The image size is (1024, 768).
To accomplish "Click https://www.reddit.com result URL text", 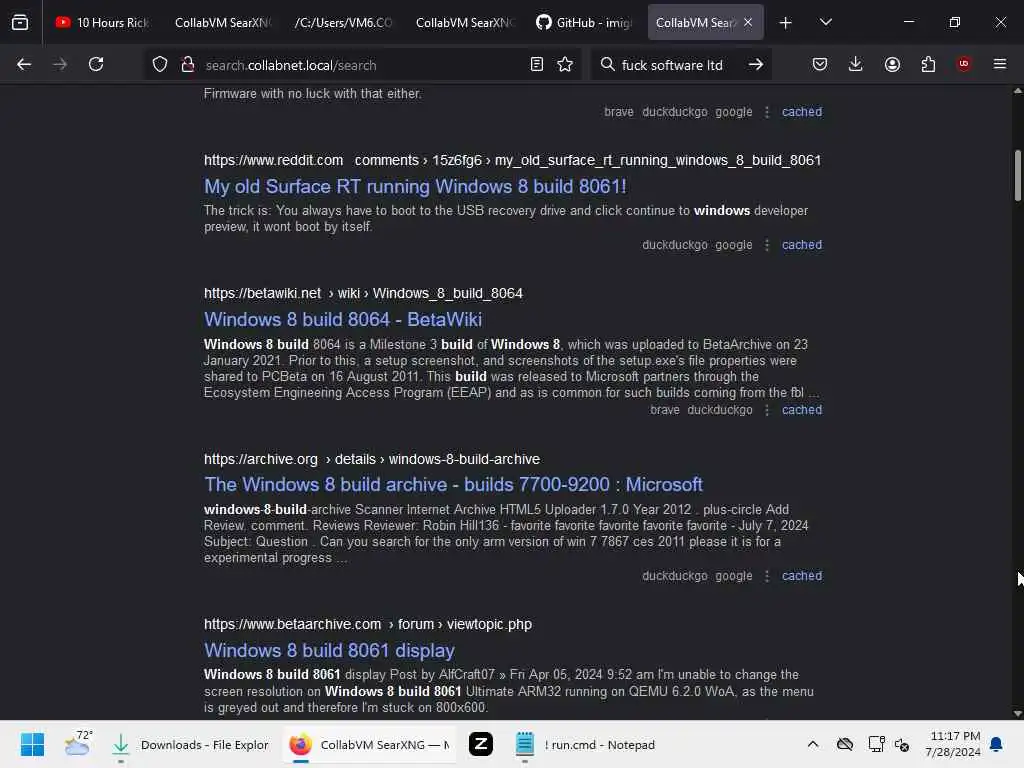I will (273, 161).
